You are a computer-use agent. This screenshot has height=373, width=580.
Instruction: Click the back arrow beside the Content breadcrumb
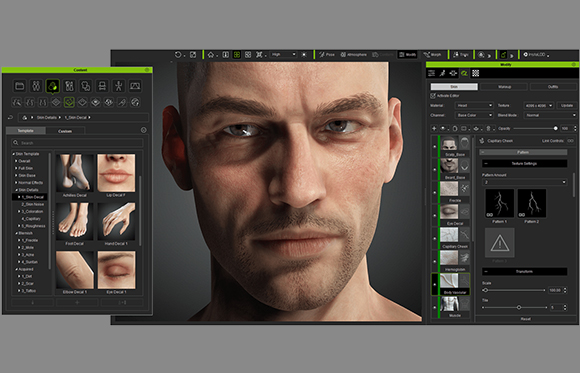10,118
